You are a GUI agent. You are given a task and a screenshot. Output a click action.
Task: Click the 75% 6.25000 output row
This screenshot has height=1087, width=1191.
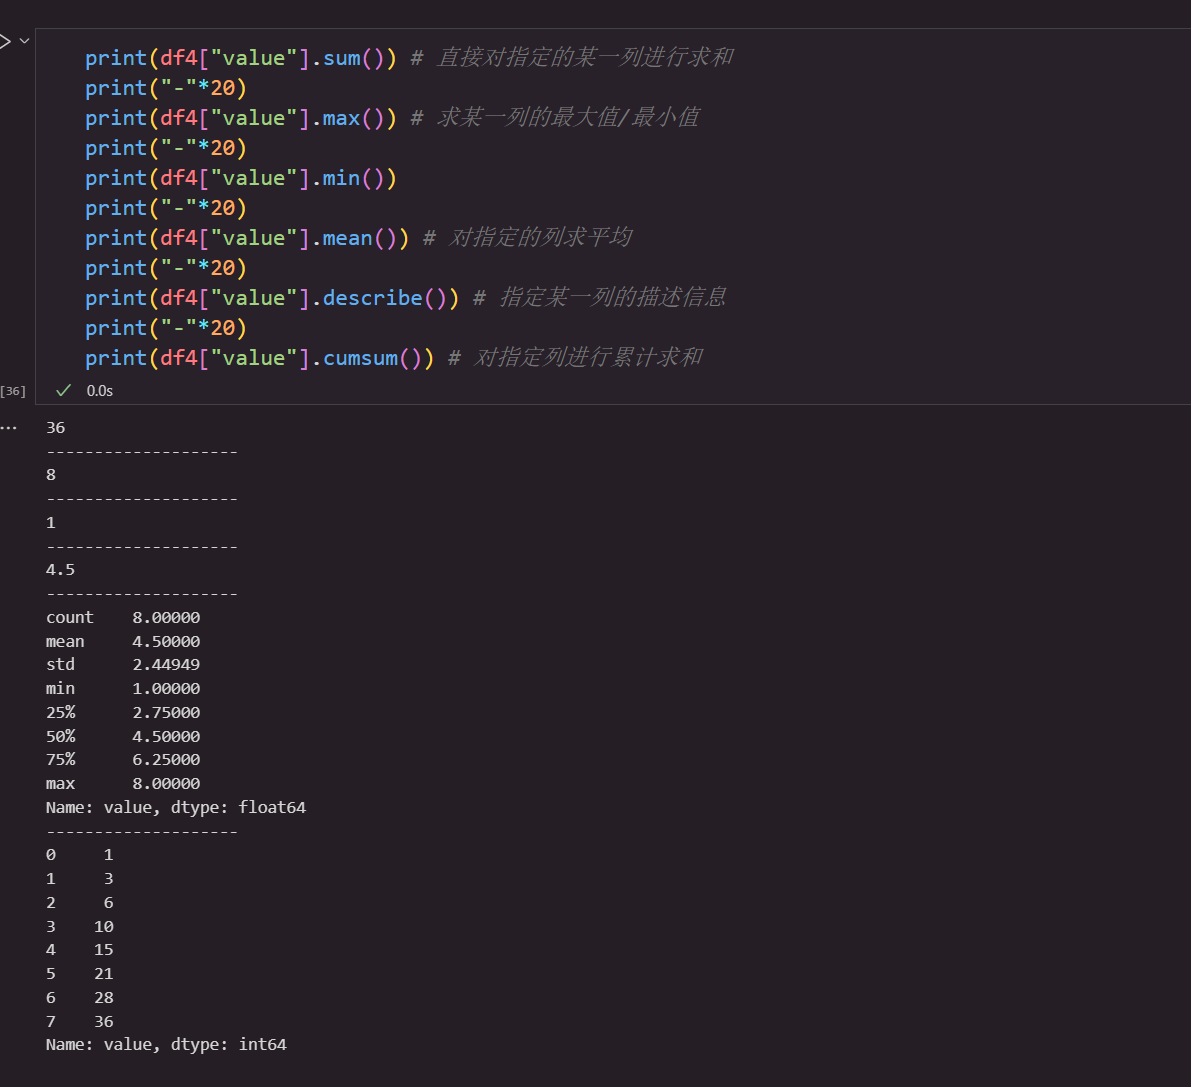tap(123, 760)
